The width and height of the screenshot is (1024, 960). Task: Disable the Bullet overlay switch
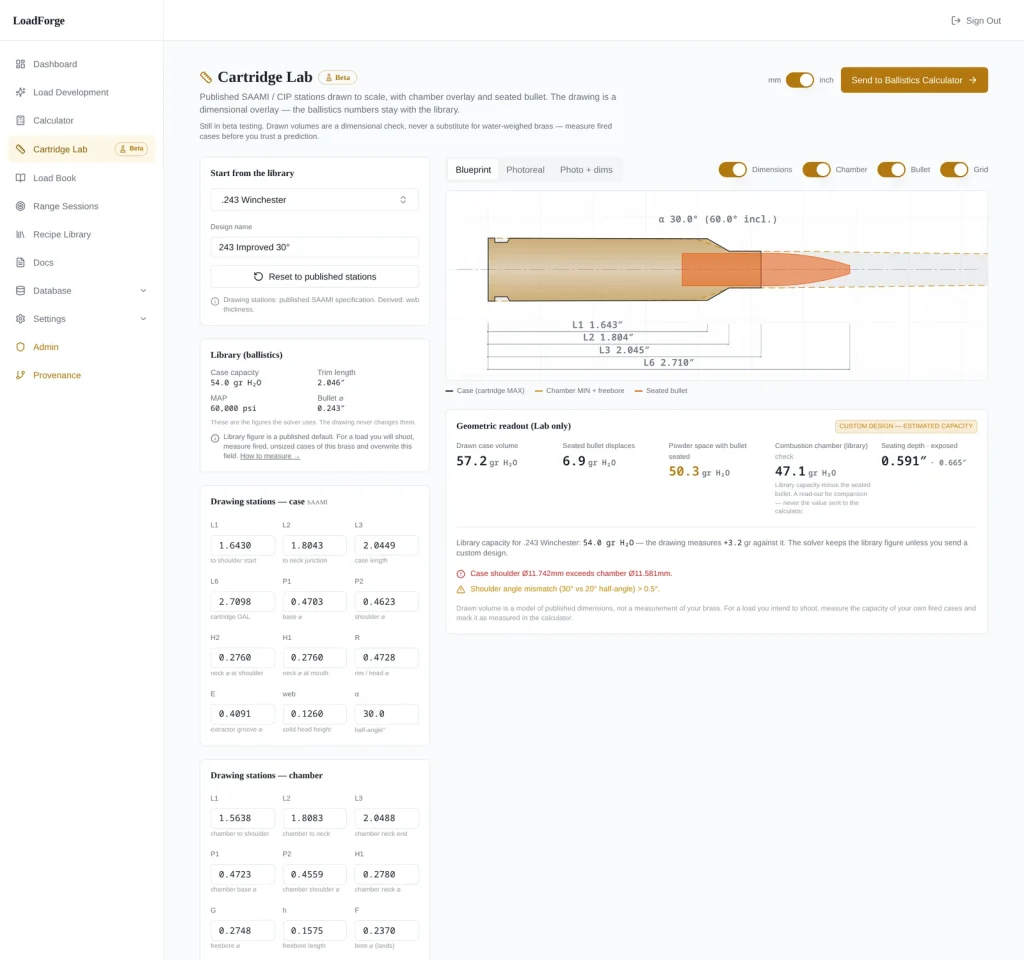pyautogui.click(x=891, y=170)
